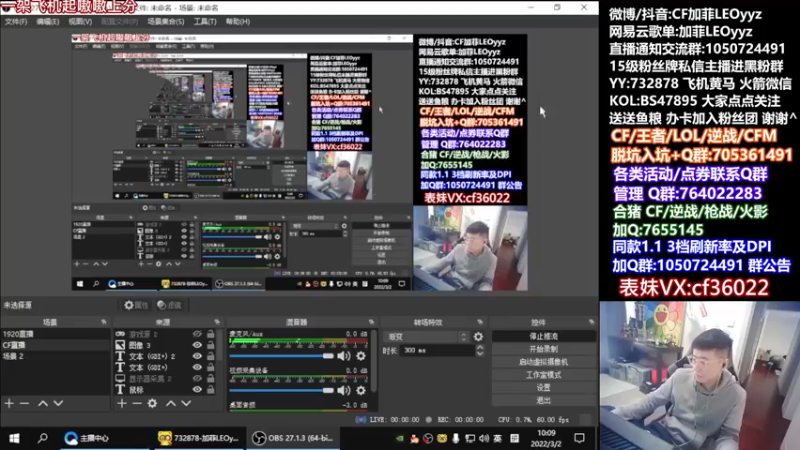This screenshot has width=800, height=450.
Task: Remove selected source with minus icon
Action: (137, 404)
